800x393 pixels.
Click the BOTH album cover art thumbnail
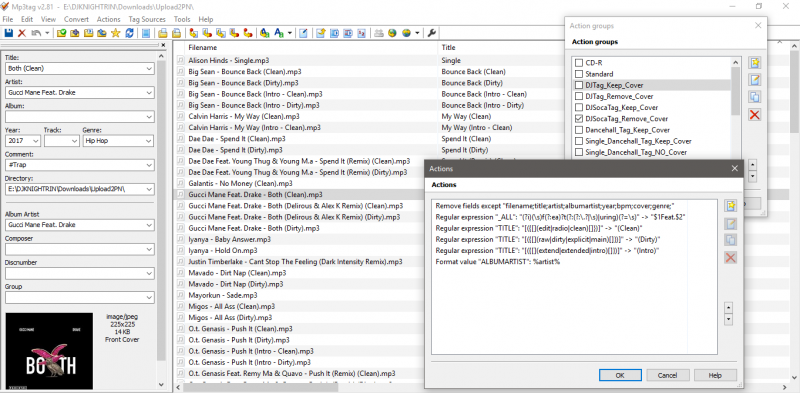coord(49,351)
